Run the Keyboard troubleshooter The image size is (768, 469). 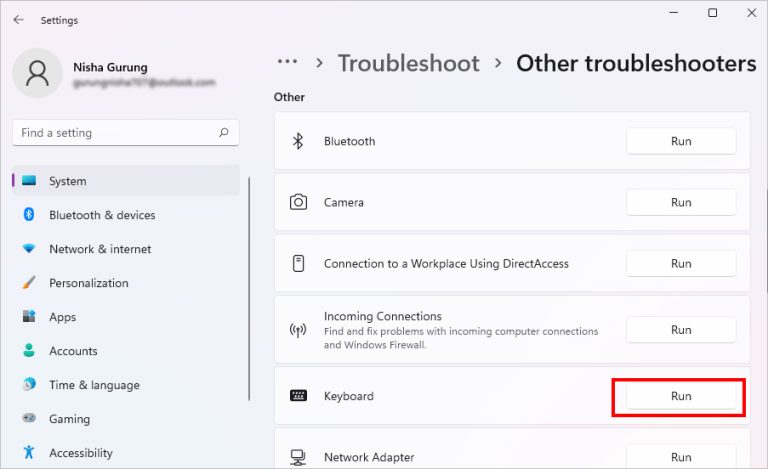point(680,396)
